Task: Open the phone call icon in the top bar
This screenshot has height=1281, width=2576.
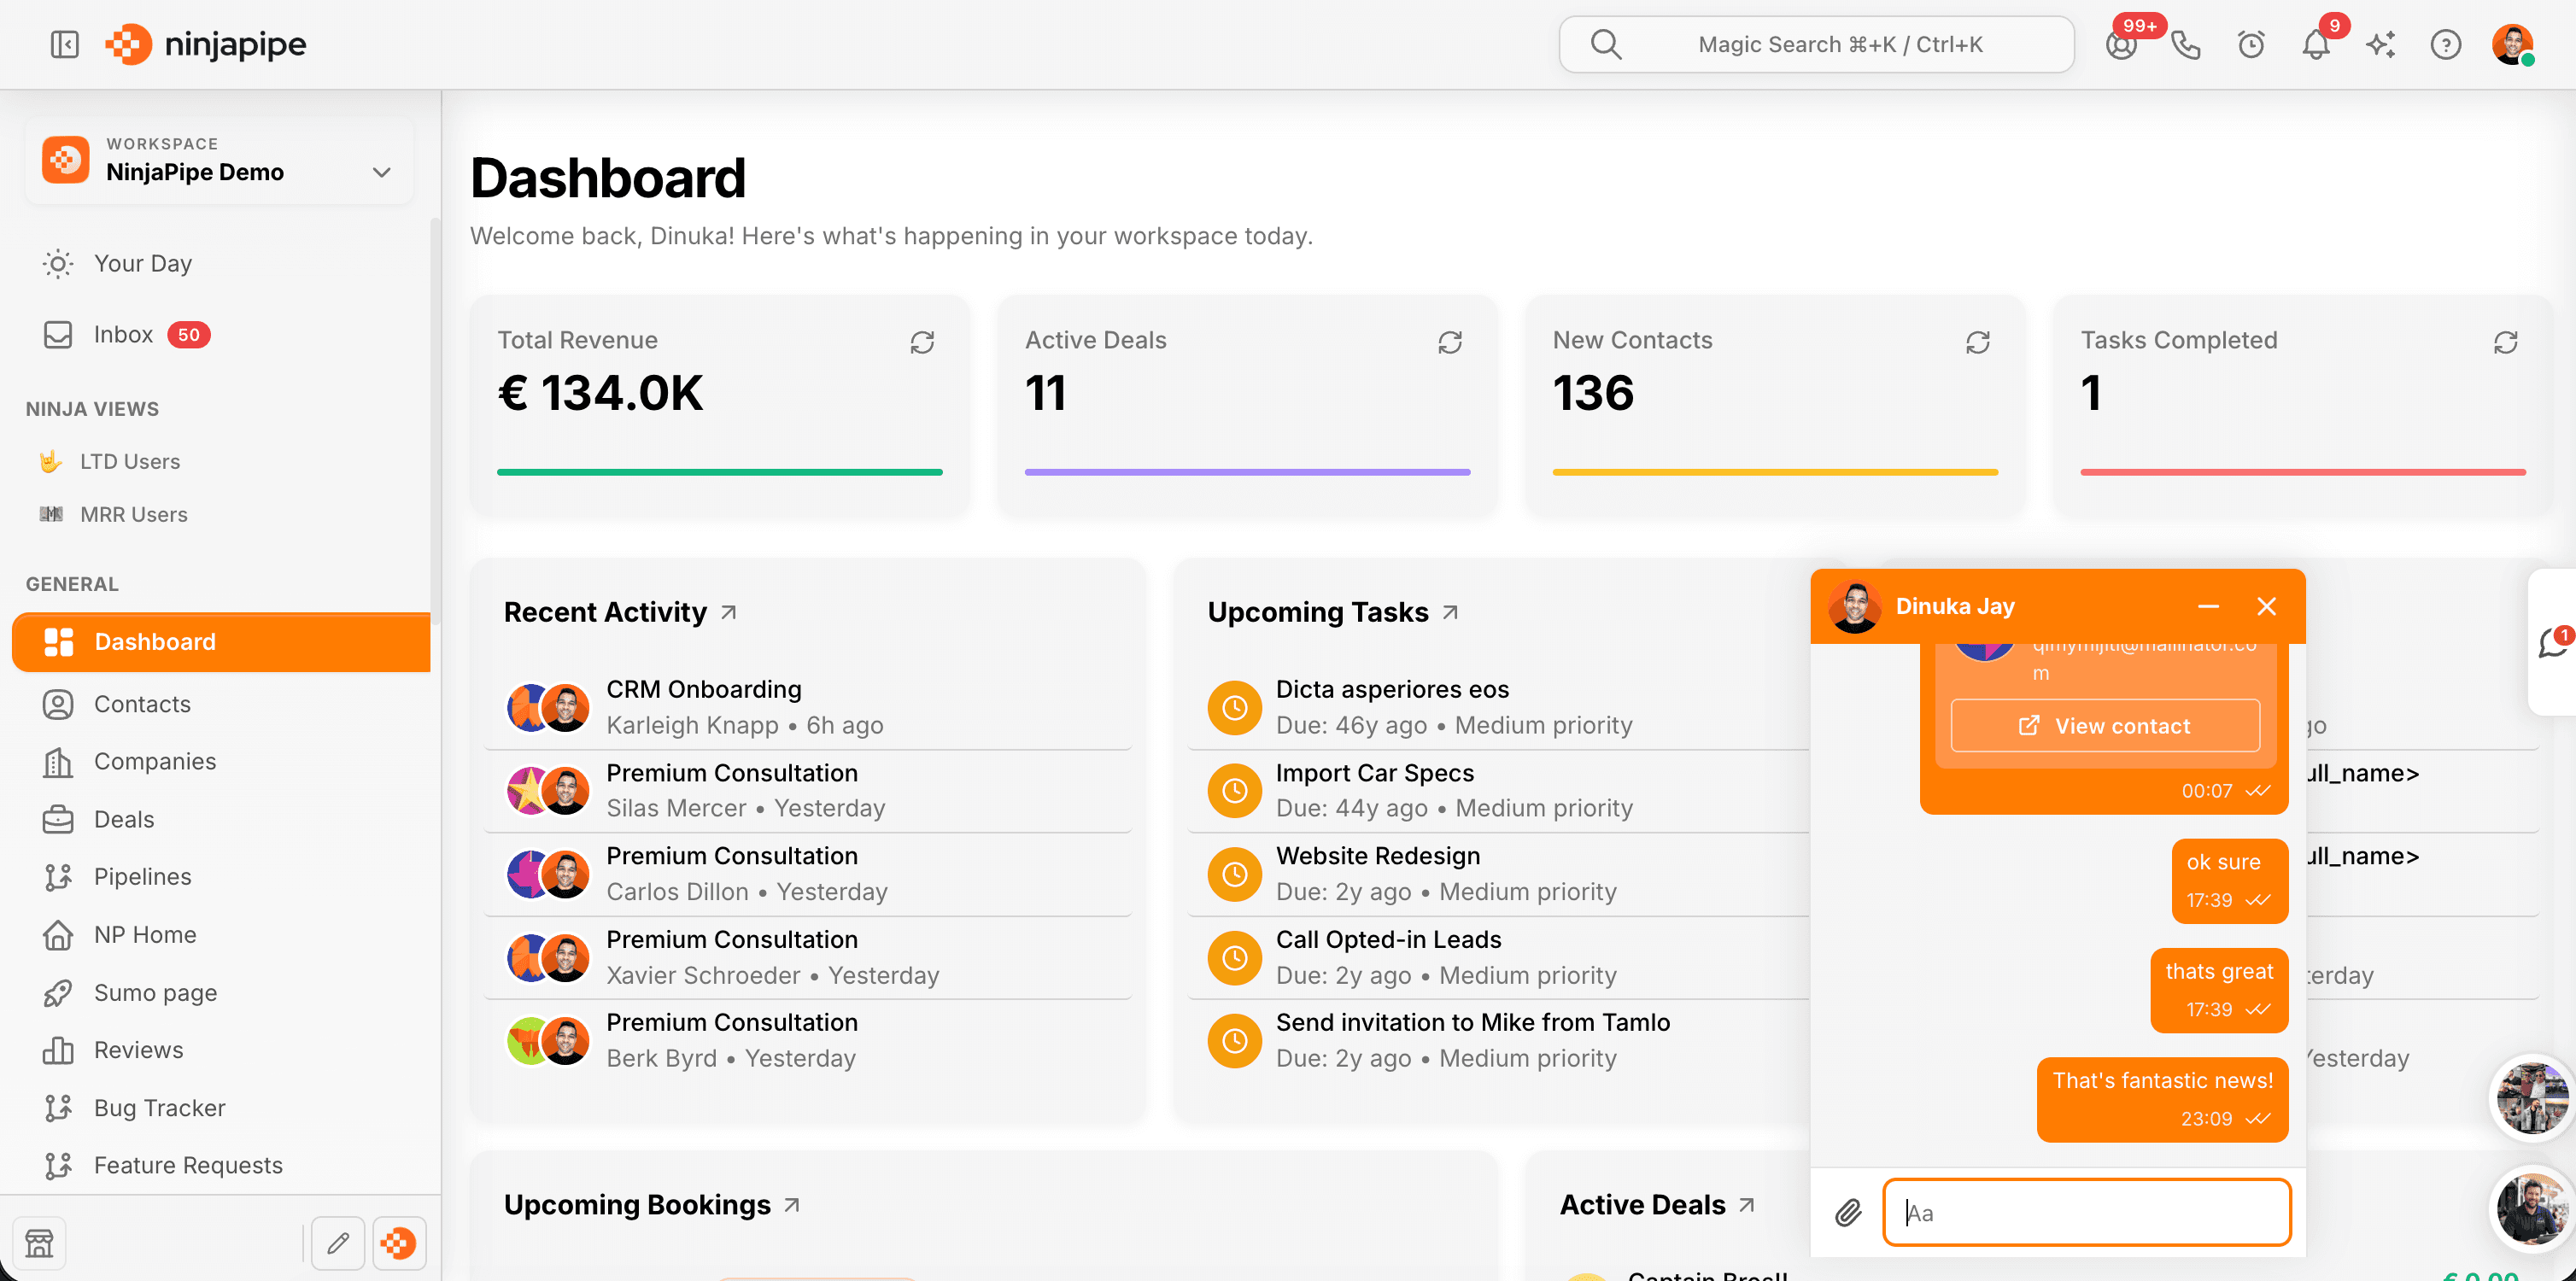Action: pyautogui.click(x=2185, y=44)
